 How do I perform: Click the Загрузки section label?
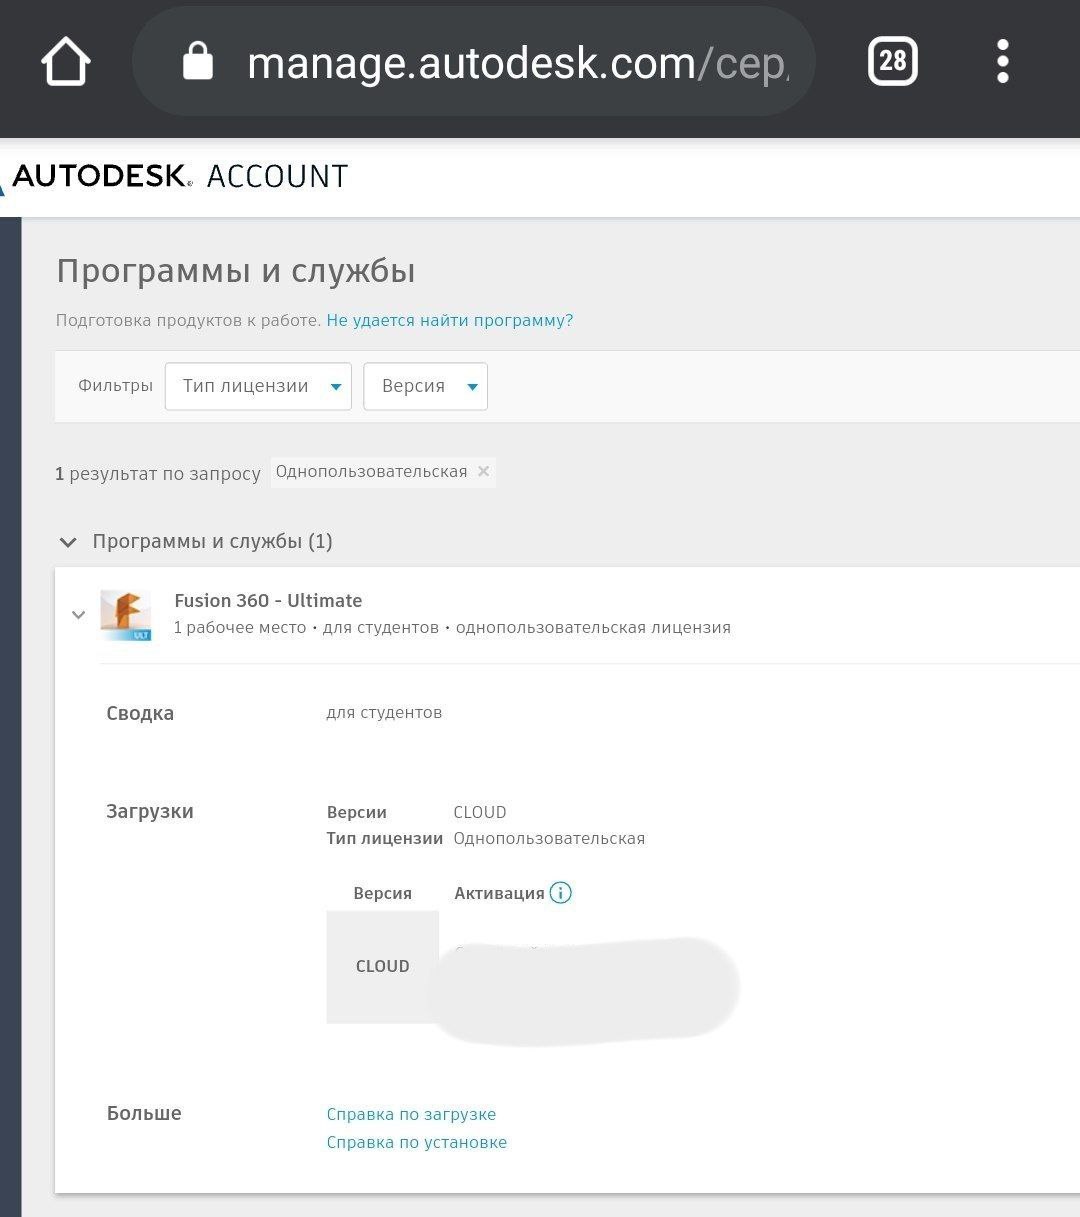(x=150, y=811)
